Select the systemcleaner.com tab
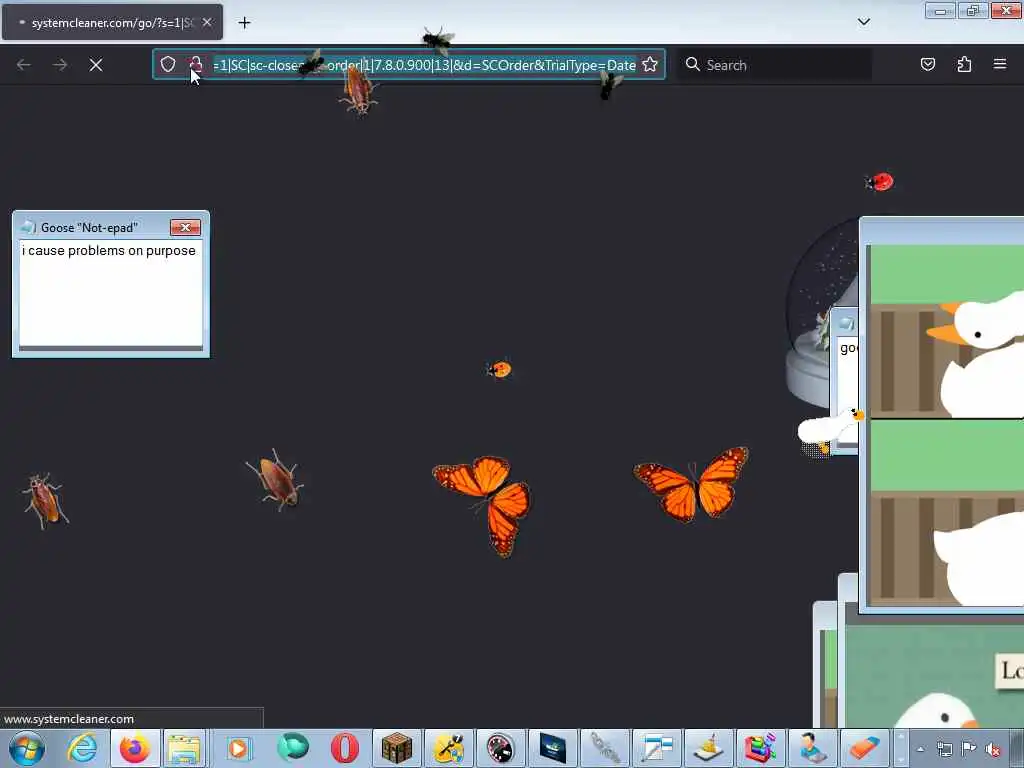The image size is (1024, 768). (112, 22)
